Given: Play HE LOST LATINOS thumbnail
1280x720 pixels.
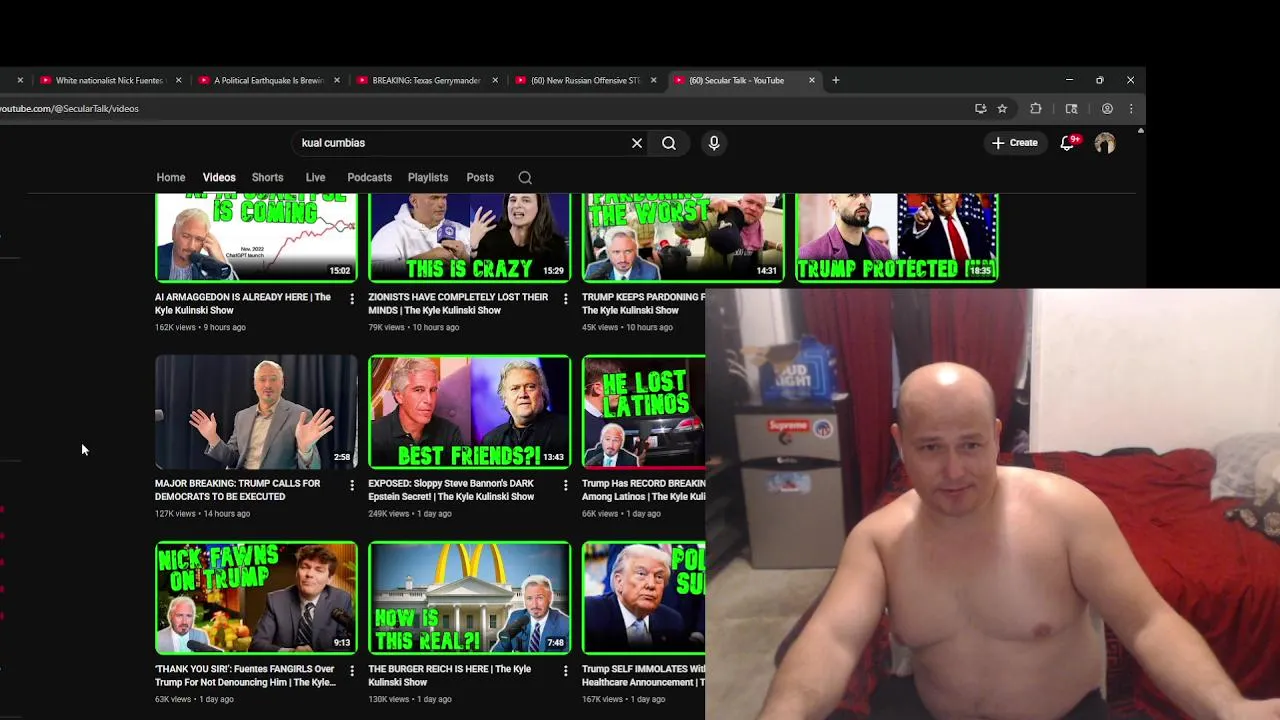Looking at the screenshot, I should pos(643,412).
